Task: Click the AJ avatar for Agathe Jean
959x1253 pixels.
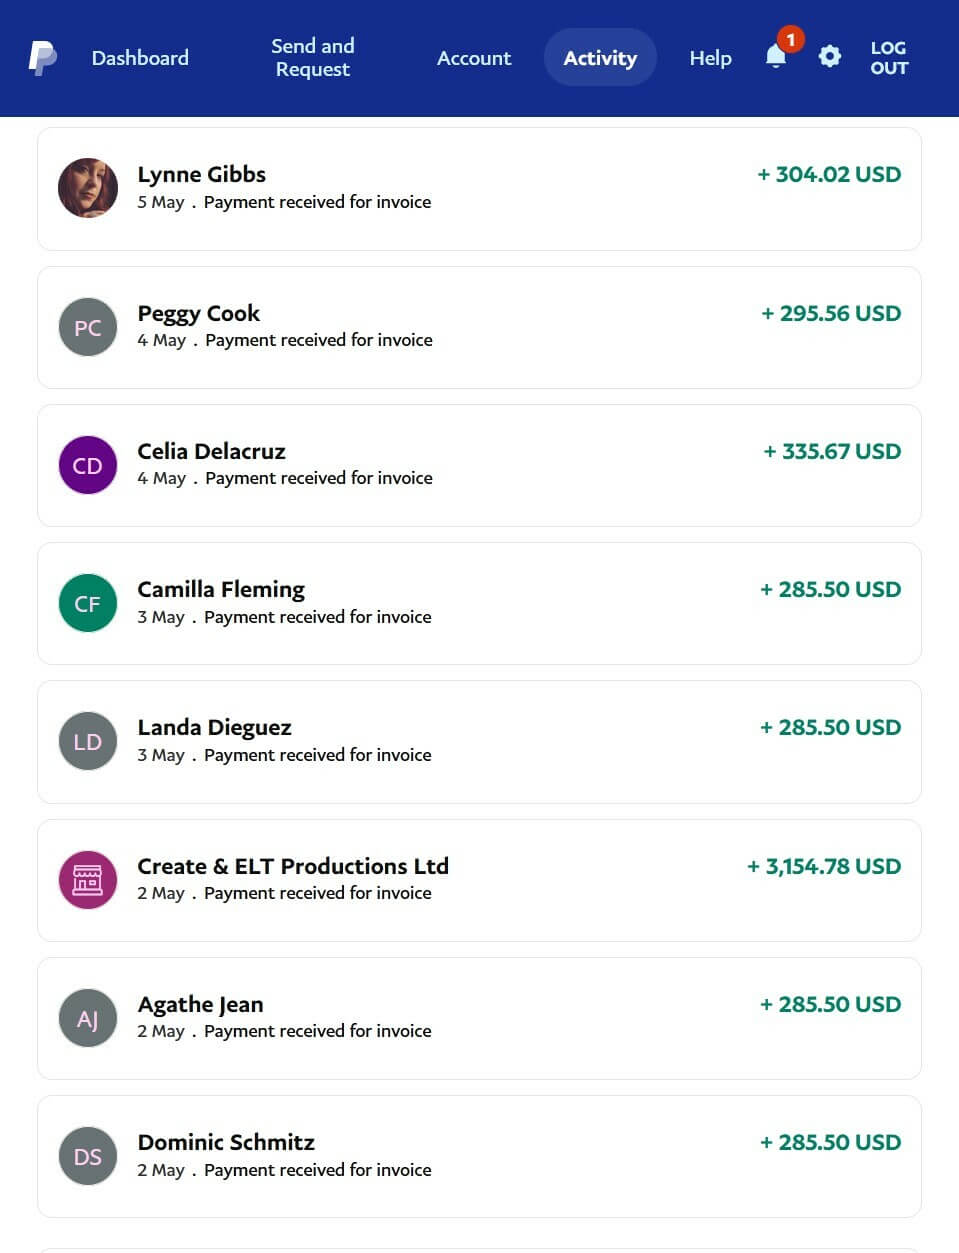Action: (88, 1018)
